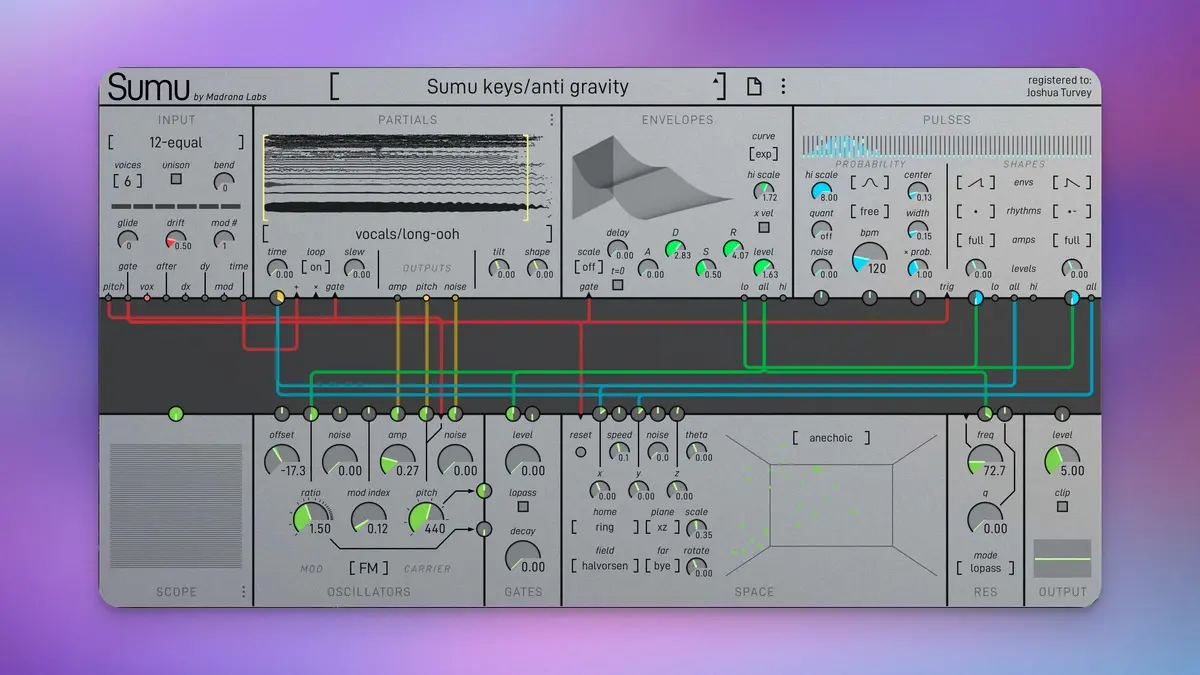1200x675 pixels.
Task: Click the new preset document icon
Action: click(x=755, y=86)
